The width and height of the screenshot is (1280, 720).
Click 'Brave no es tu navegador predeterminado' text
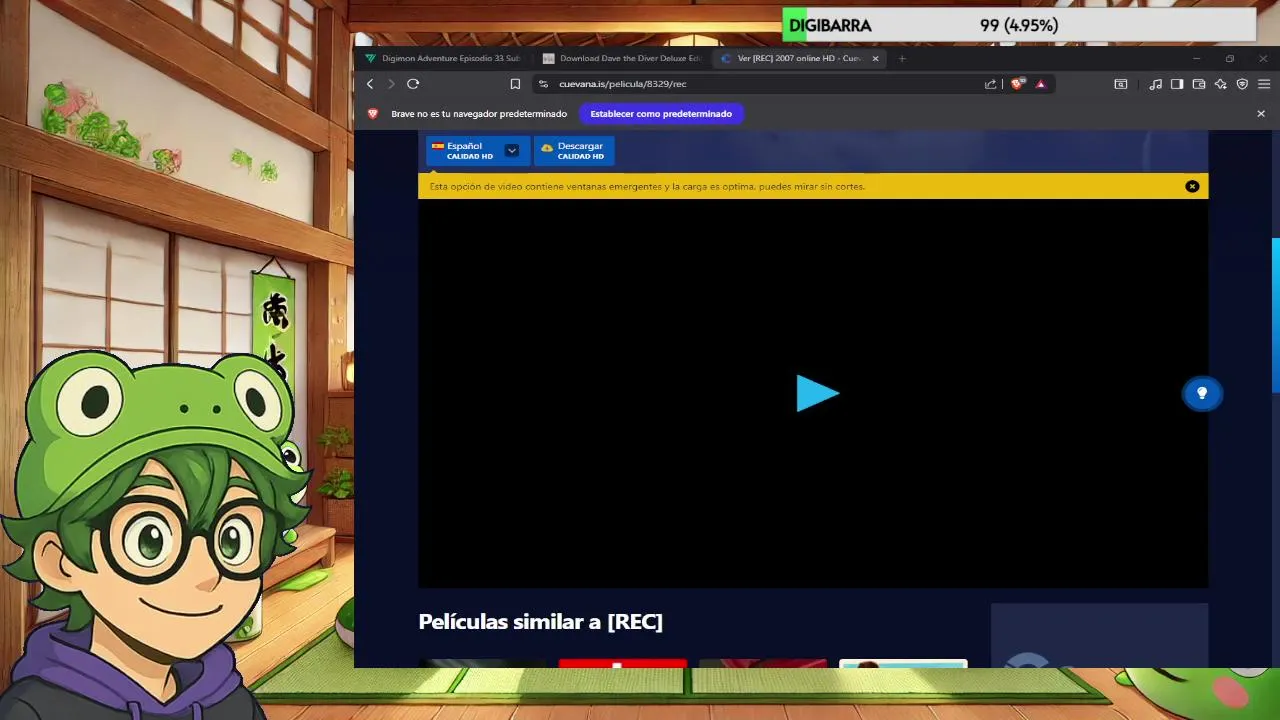click(x=479, y=114)
